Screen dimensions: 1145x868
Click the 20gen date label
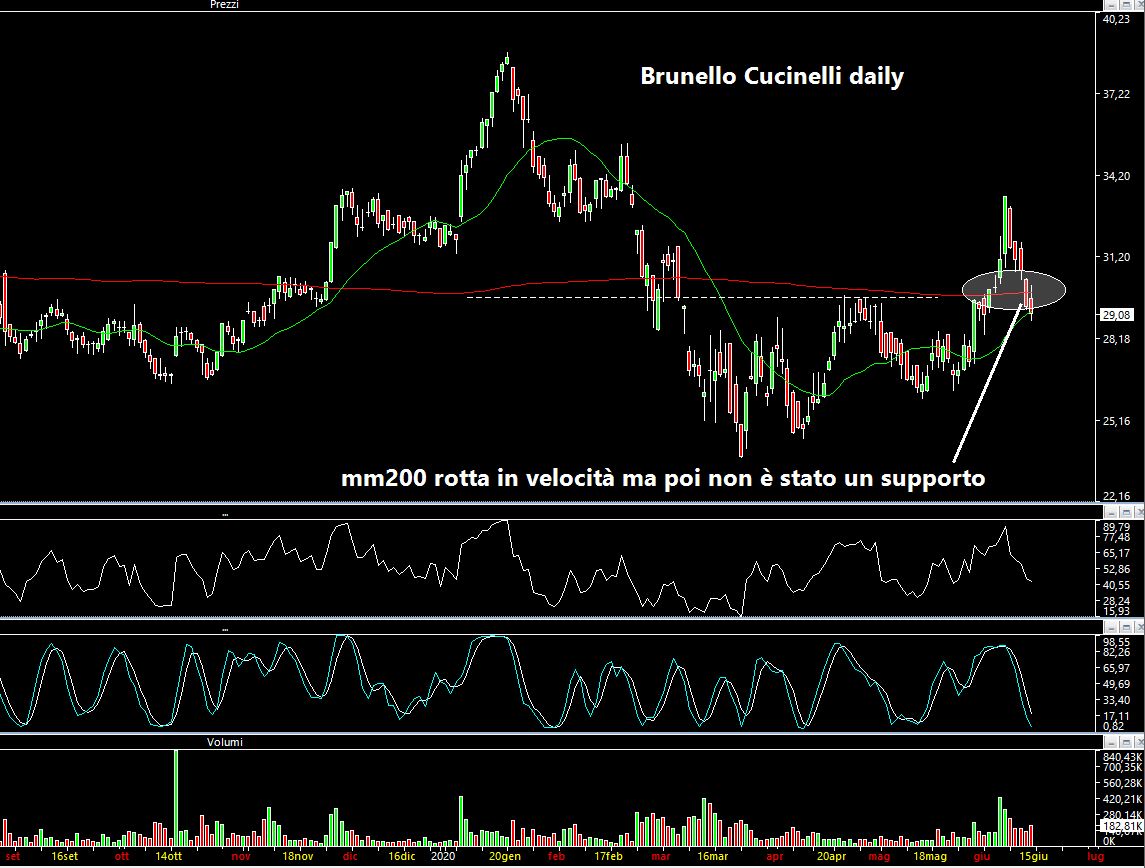click(505, 856)
